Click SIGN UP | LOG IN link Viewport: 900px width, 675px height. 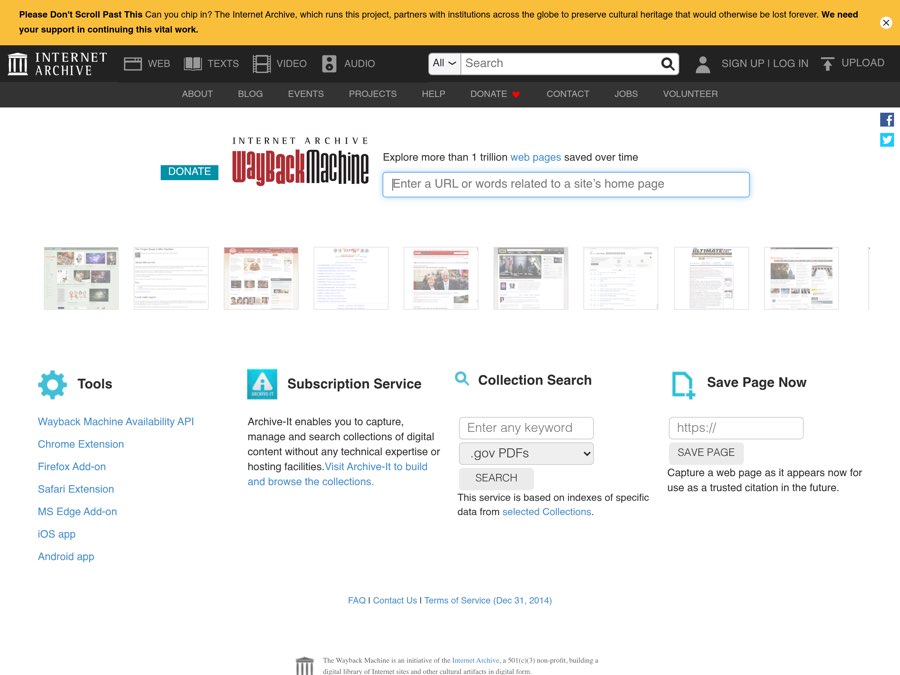(x=765, y=64)
